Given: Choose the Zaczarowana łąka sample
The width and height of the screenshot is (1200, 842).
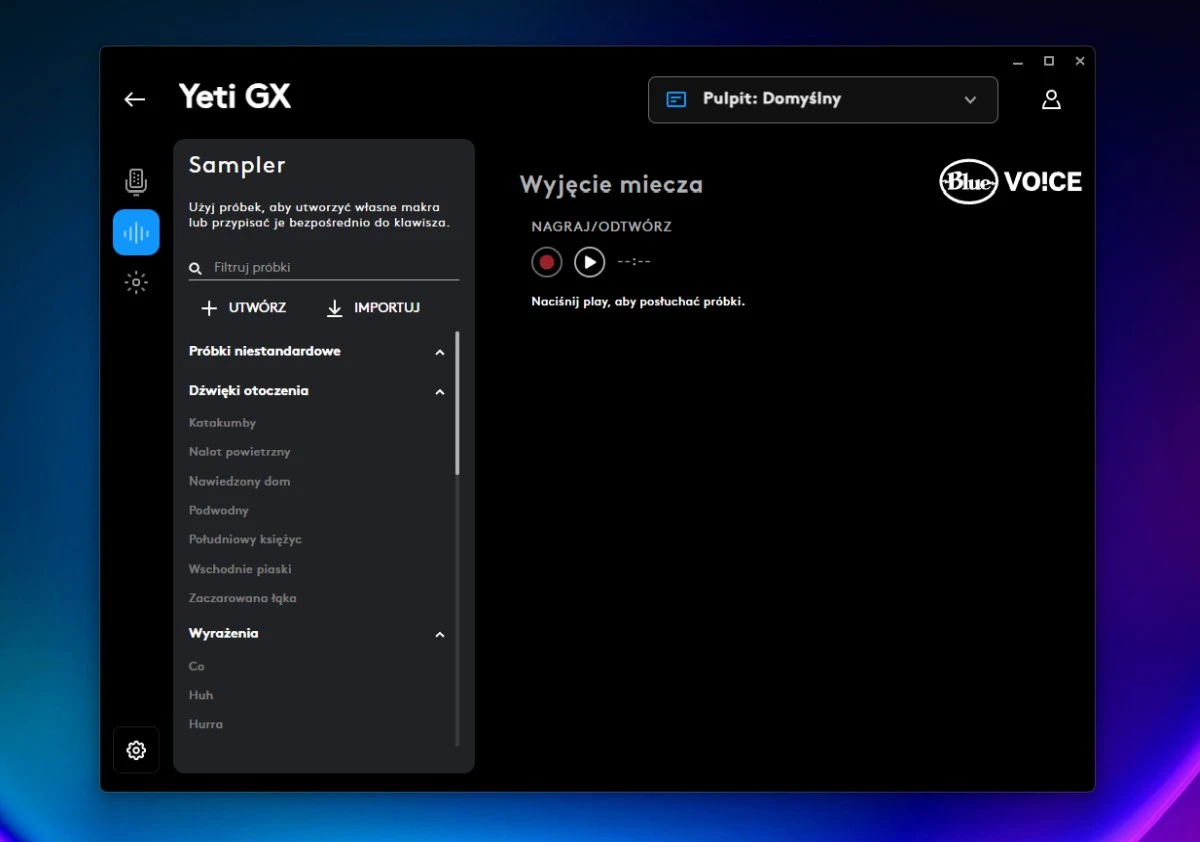Looking at the screenshot, I should (242, 598).
